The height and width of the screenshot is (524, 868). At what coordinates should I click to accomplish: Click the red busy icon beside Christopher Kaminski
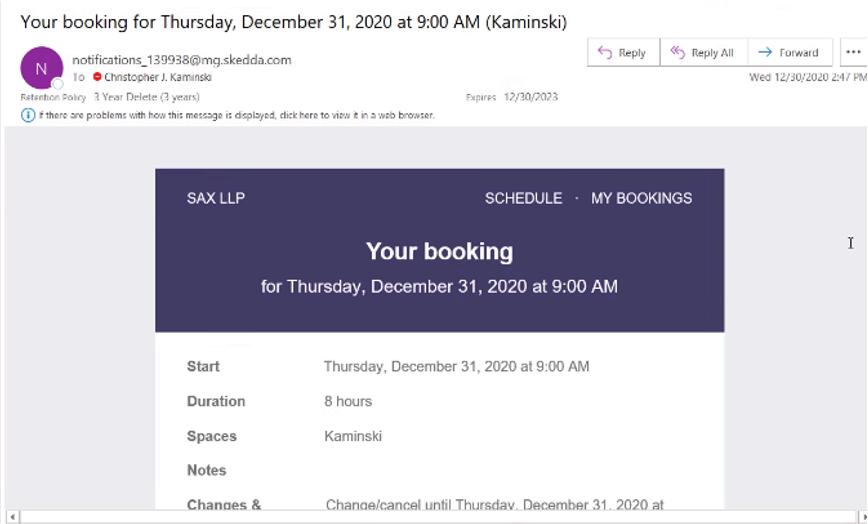97,77
